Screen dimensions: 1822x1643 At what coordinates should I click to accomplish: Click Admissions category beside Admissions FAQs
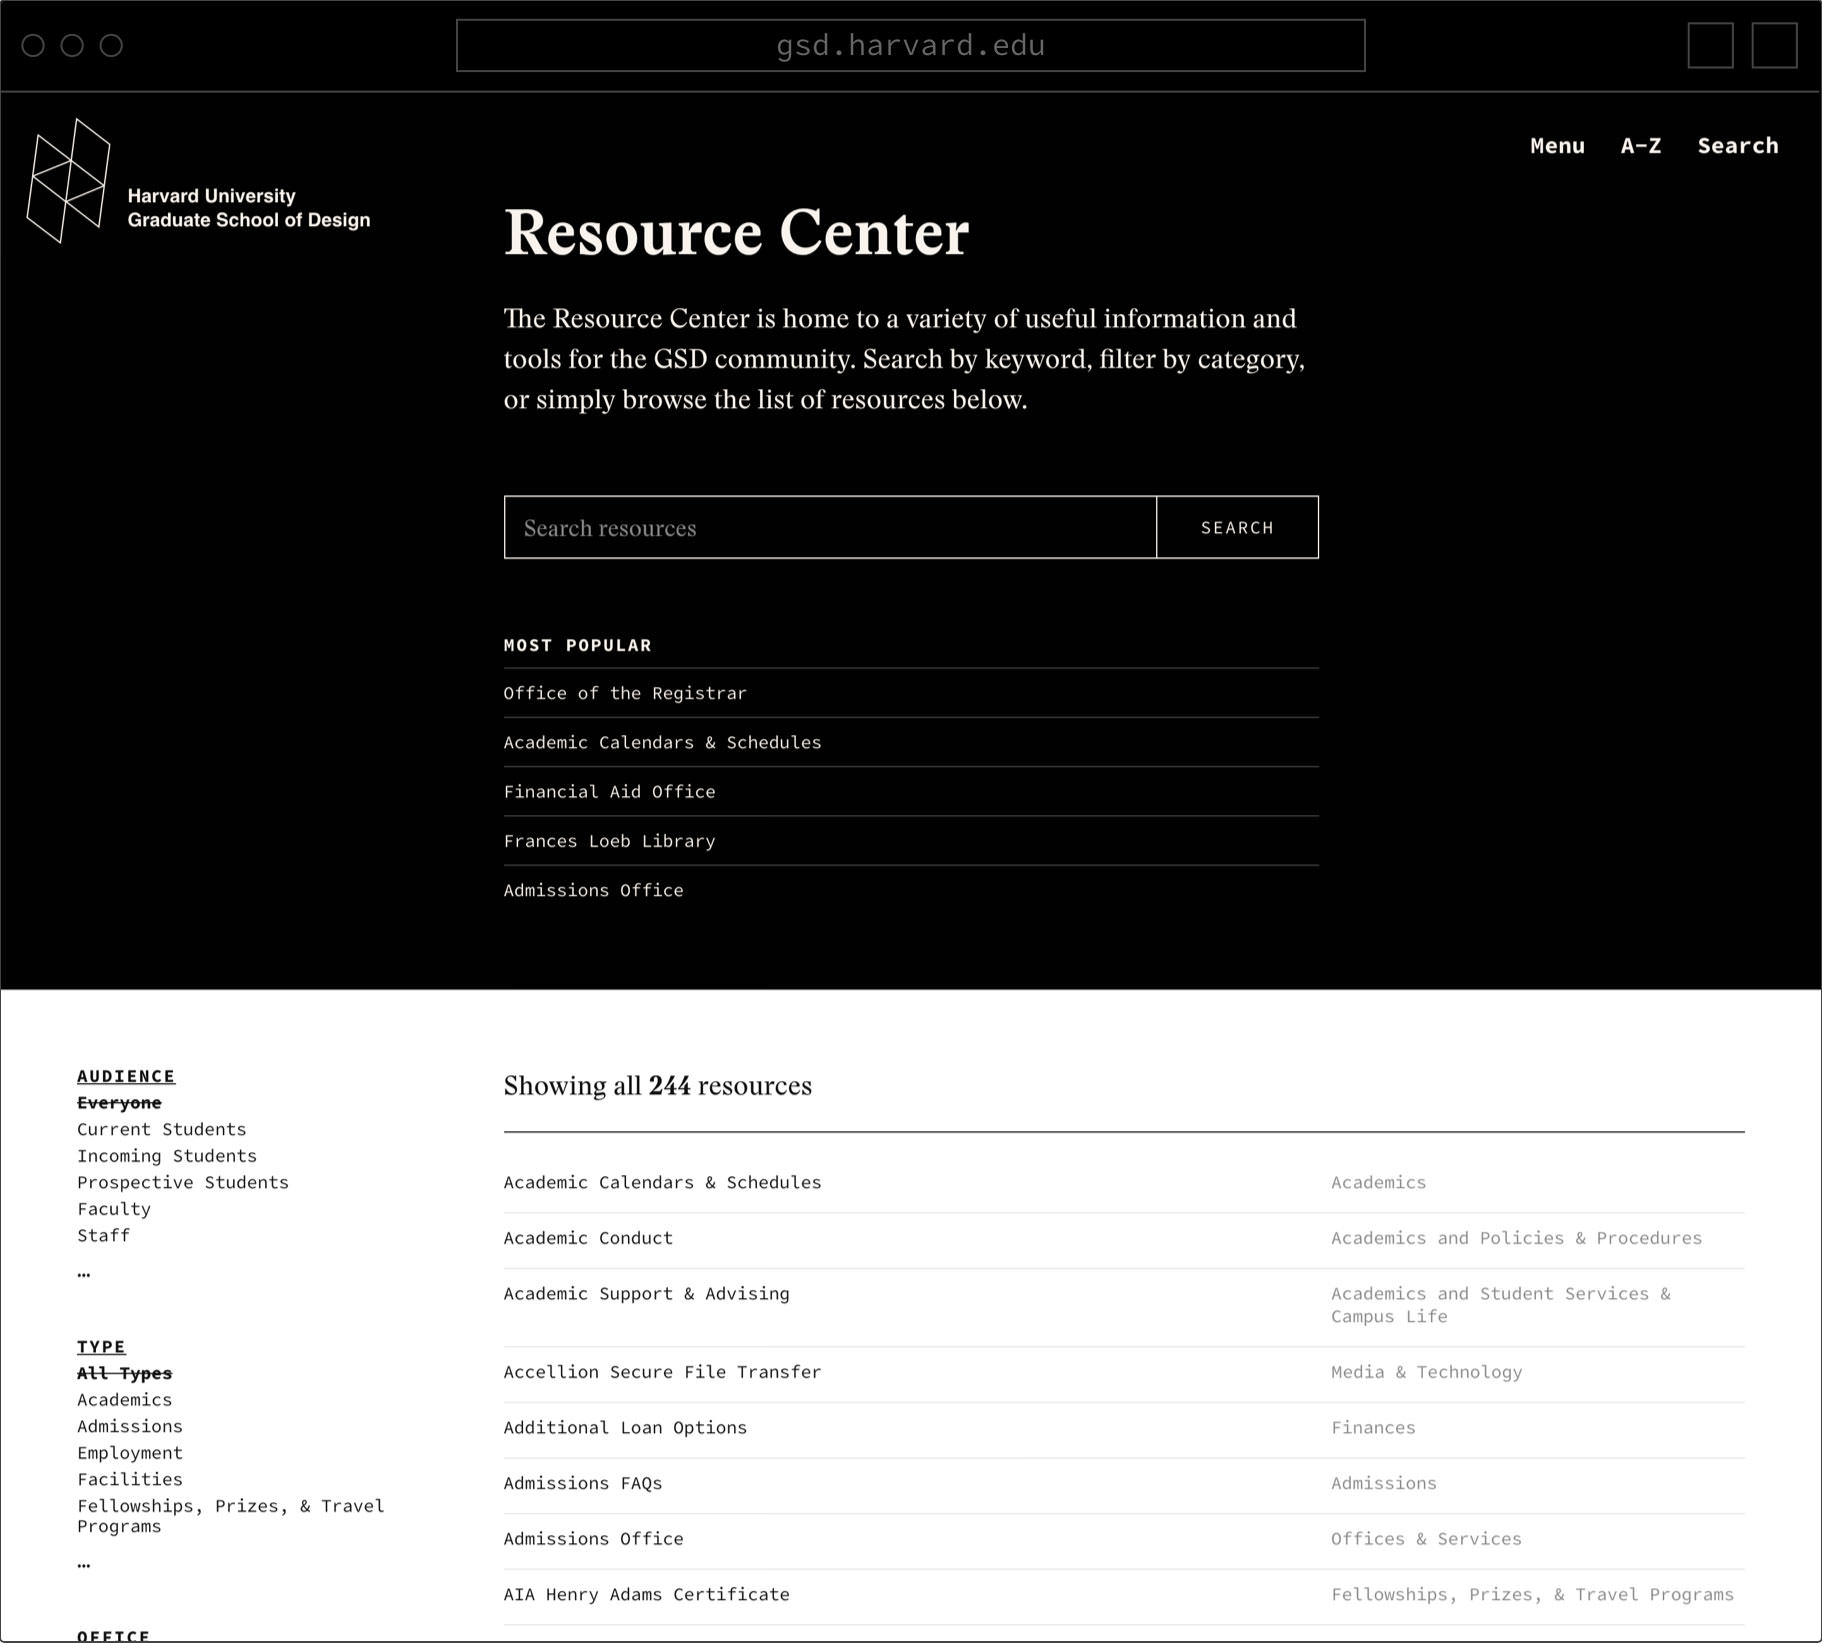pos(1383,1483)
